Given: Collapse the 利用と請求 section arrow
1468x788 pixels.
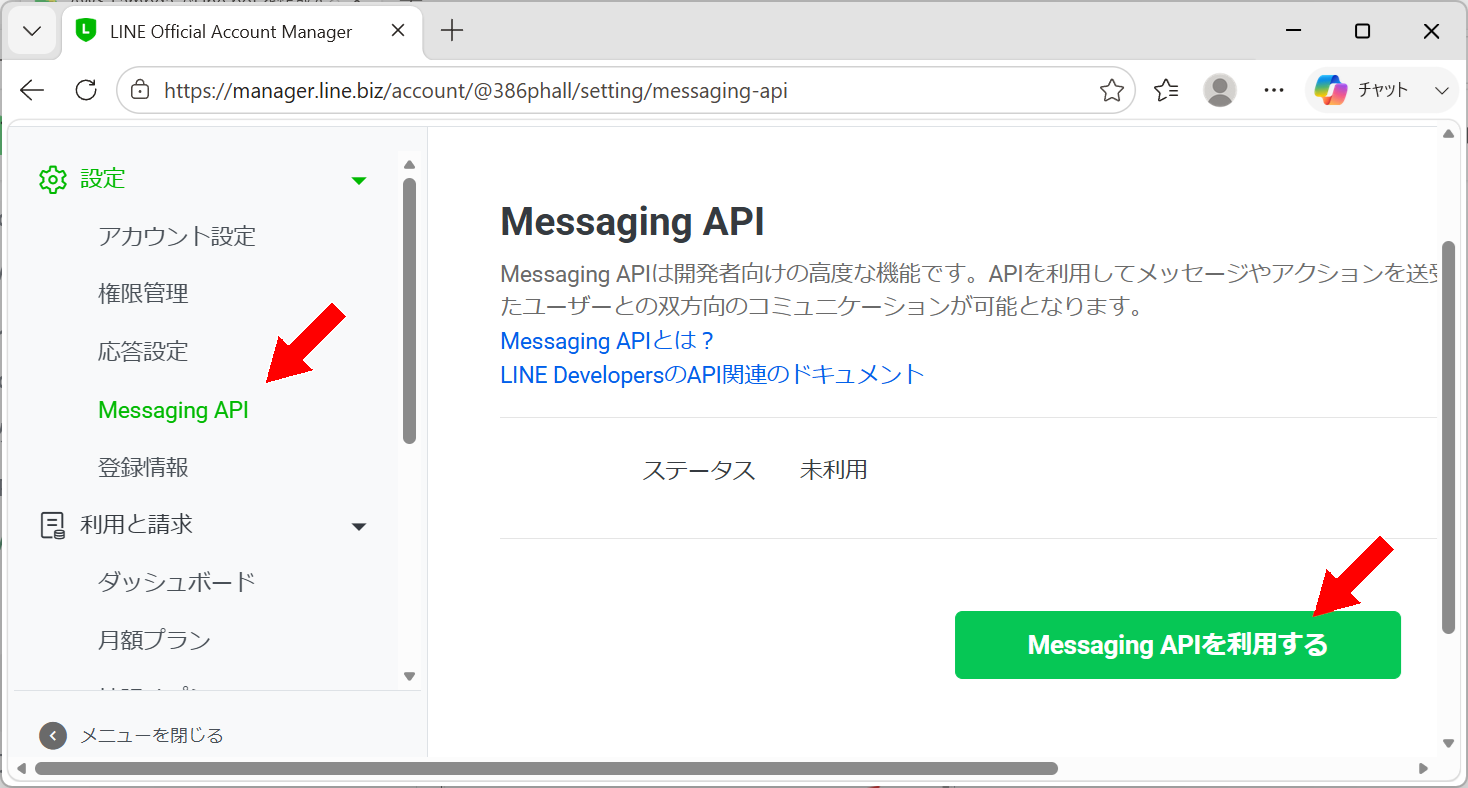Looking at the screenshot, I should click(359, 526).
